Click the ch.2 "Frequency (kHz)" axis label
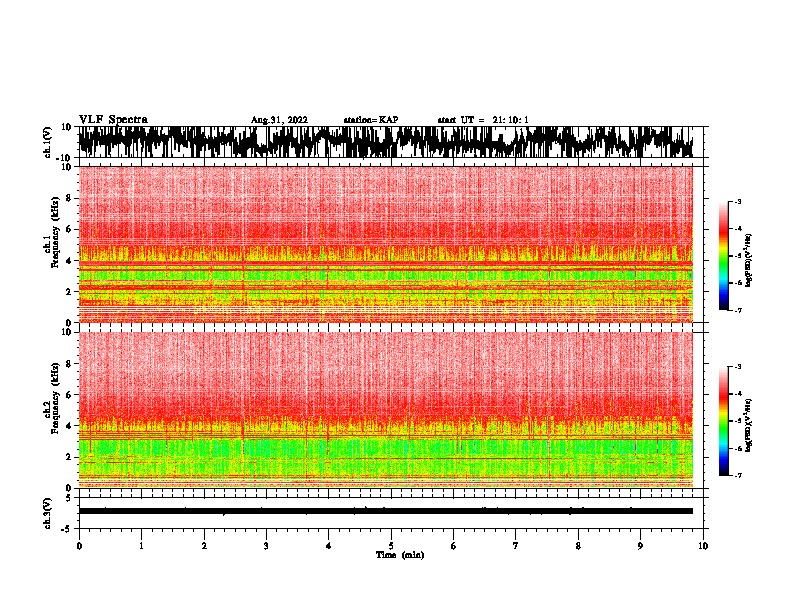 pyautogui.click(x=55, y=398)
